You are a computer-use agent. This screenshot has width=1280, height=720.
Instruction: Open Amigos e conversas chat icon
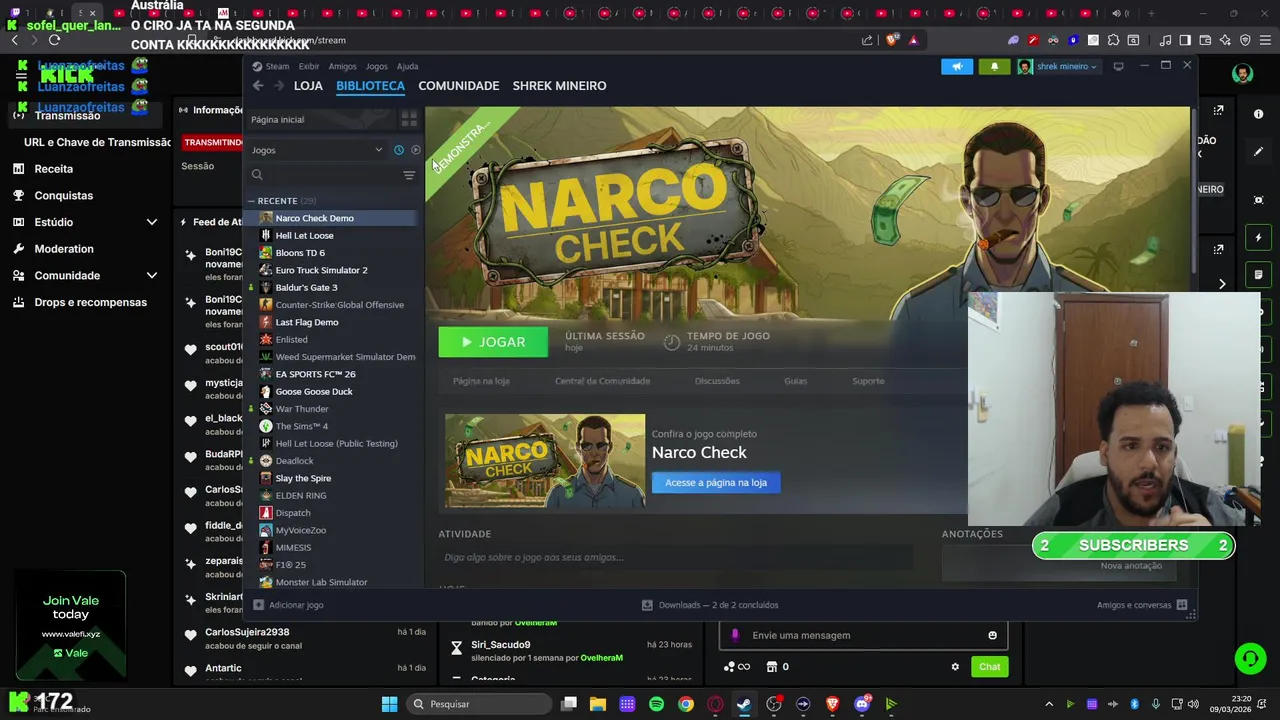(x=1182, y=605)
